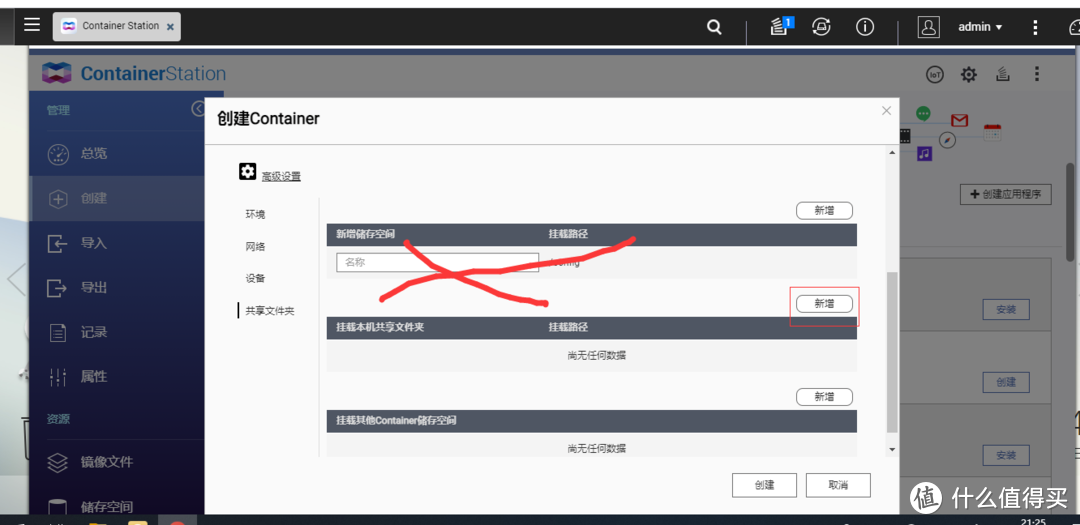The width and height of the screenshot is (1080, 525).
Task: Click the gear icon next to 高级设置
Action: [x=247, y=172]
